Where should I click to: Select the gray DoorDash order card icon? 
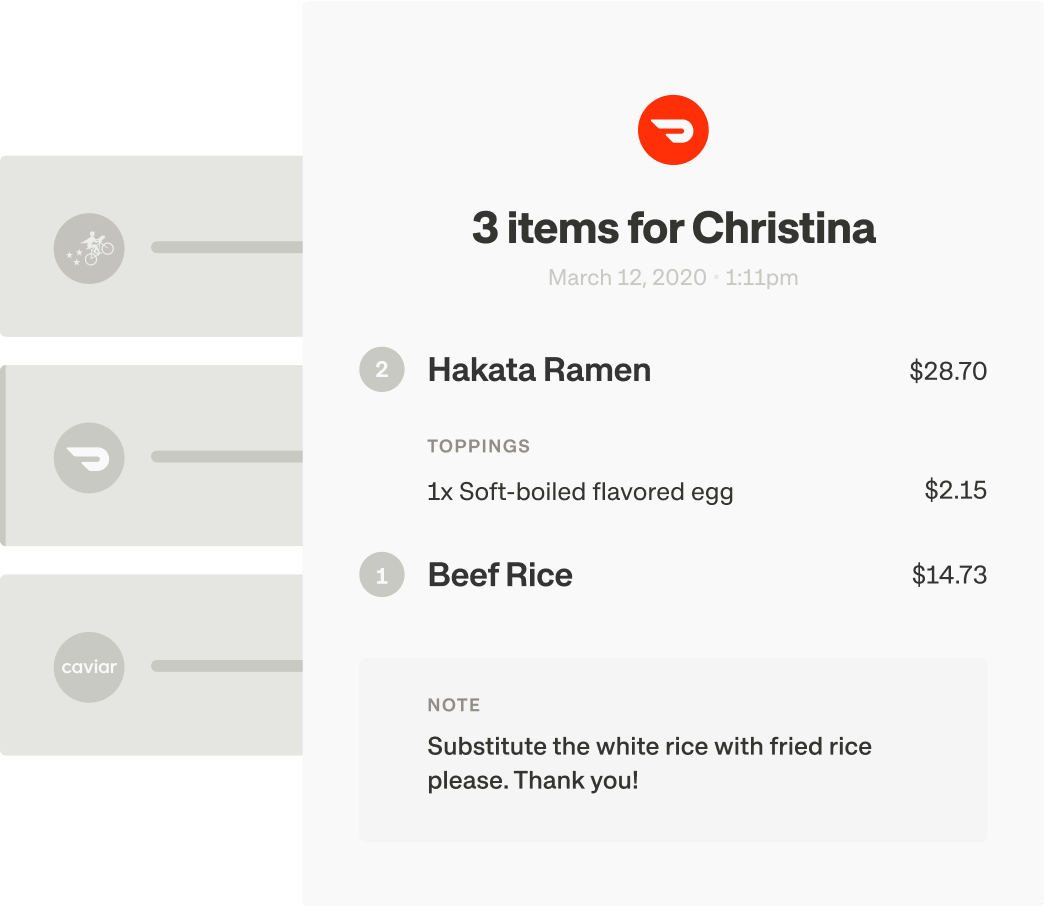coord(89,458)
